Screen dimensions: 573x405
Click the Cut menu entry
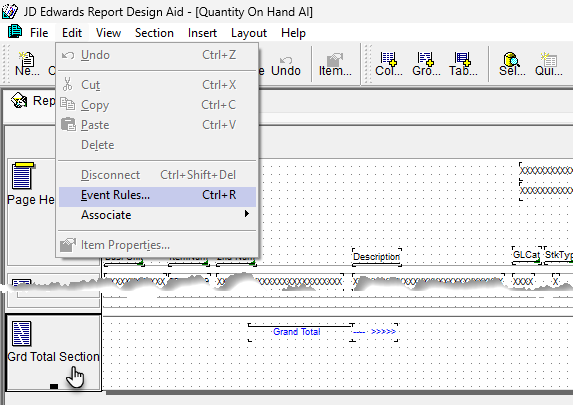tap(157, 85)
